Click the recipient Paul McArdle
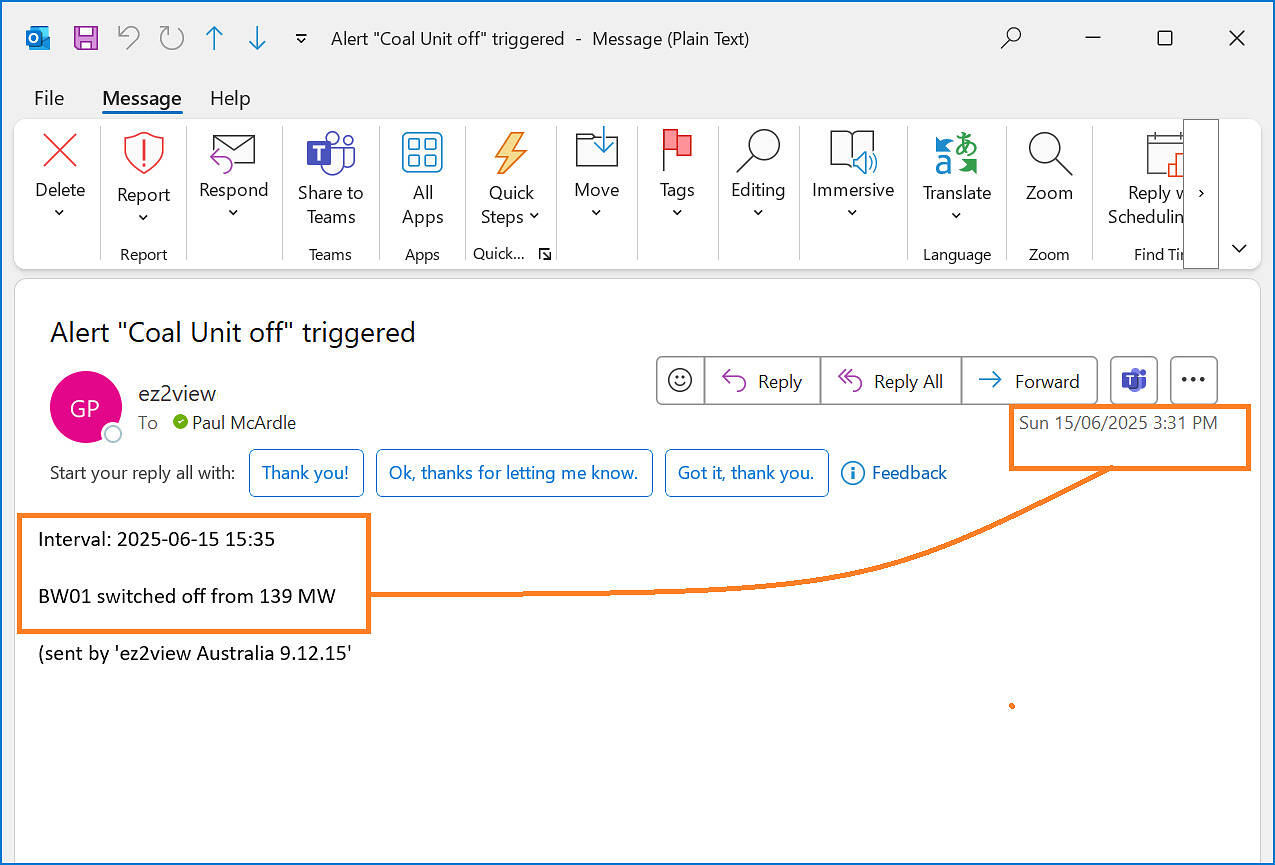The height and width of the screenshot is (865, 1275). pyautogui.click(x=244, y=423)
